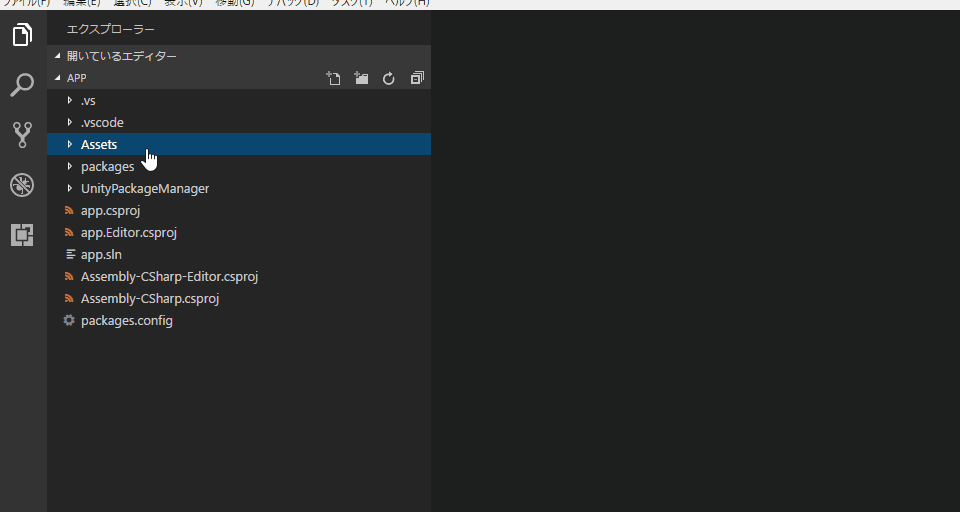
Task: Click the エクスプローラー panel title
Action: pyautogui.click(x=110, y=29)
